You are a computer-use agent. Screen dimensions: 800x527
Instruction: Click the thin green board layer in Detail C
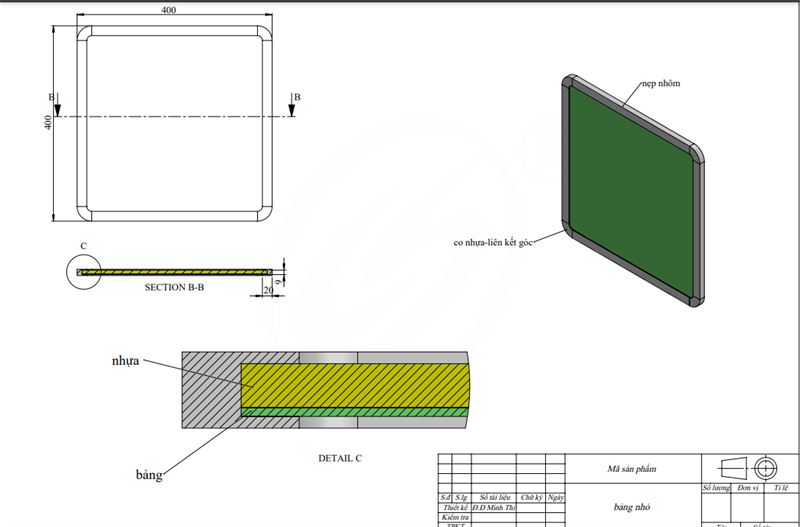[355, 412]
